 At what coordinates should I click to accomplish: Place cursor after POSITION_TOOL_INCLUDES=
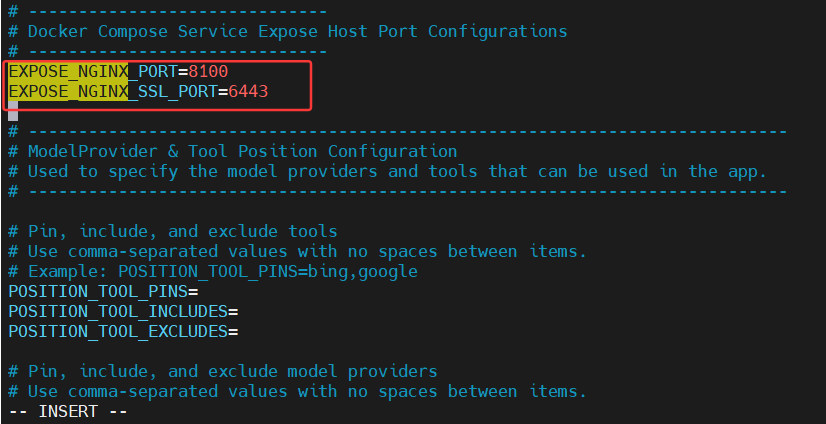pos(240,311)
